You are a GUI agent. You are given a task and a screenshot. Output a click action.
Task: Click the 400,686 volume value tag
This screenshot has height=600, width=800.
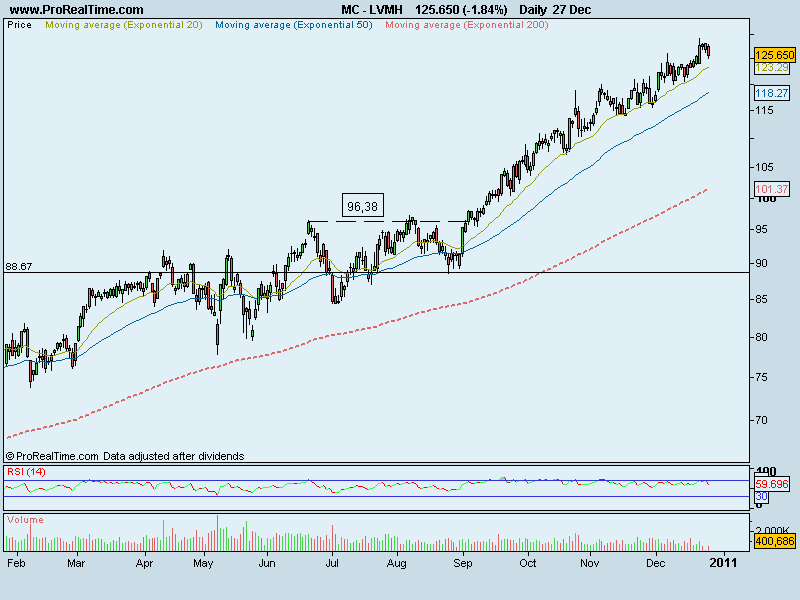[774, 541]
